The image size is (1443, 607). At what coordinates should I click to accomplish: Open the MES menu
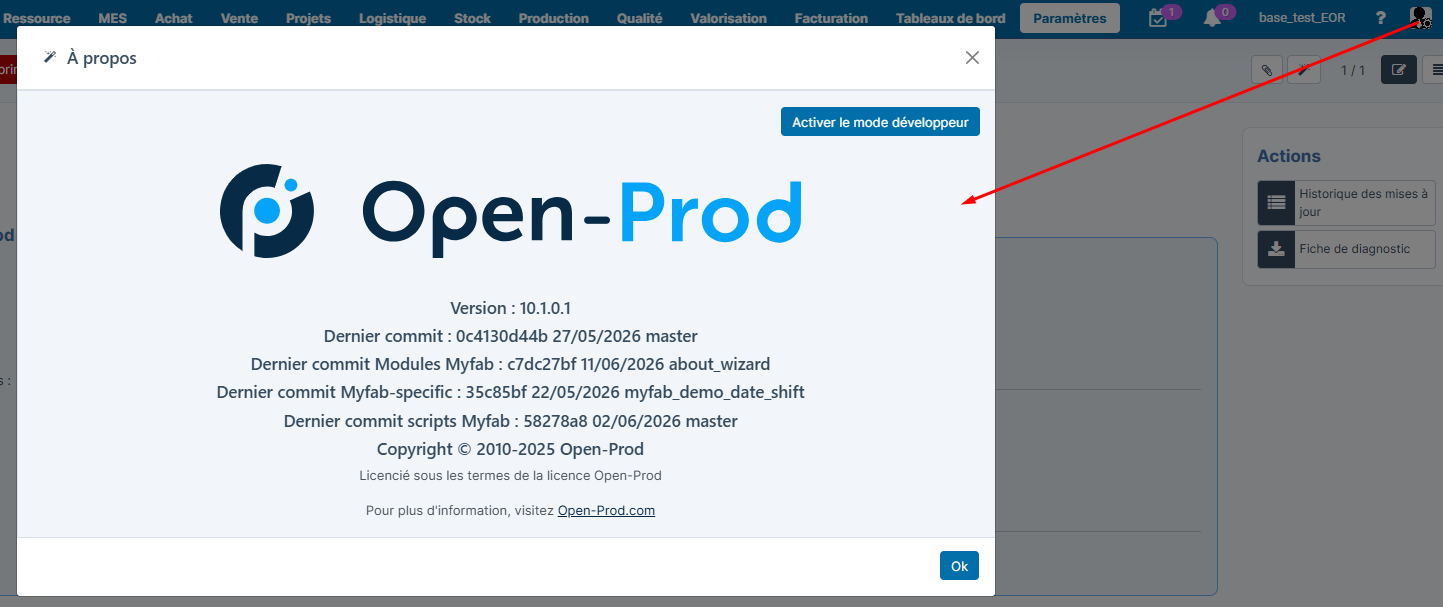[x=113, y=18]
